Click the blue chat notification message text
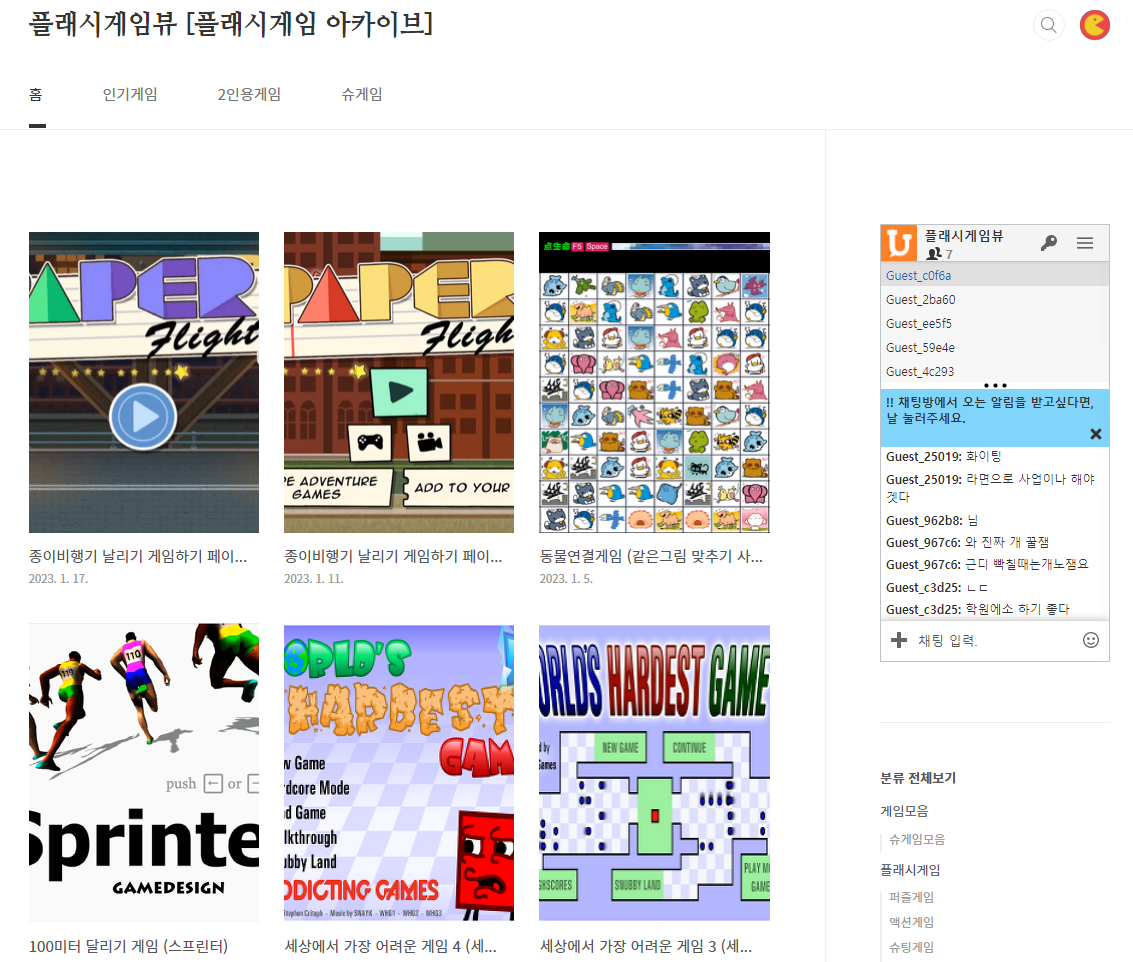 pos(990,410)
